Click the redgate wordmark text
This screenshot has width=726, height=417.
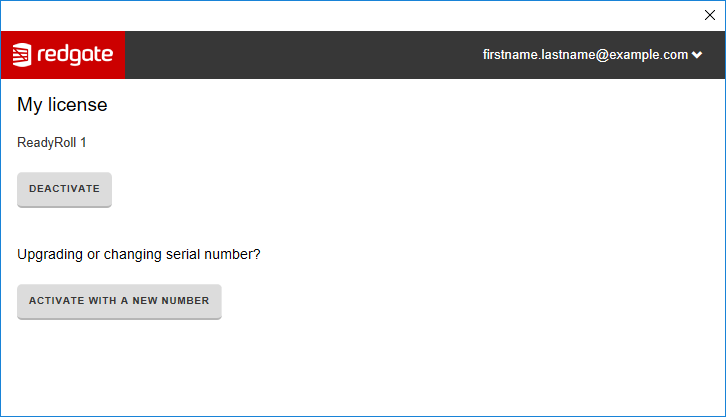(75, 55)
